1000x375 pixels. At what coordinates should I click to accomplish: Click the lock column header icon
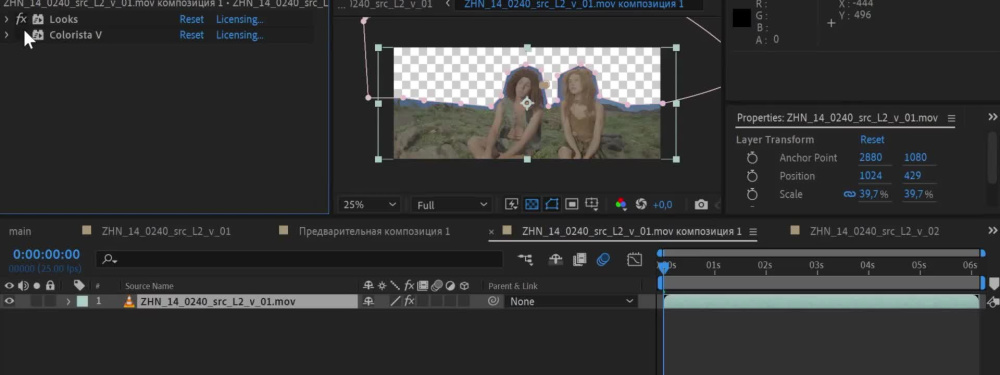pos(50,286)
